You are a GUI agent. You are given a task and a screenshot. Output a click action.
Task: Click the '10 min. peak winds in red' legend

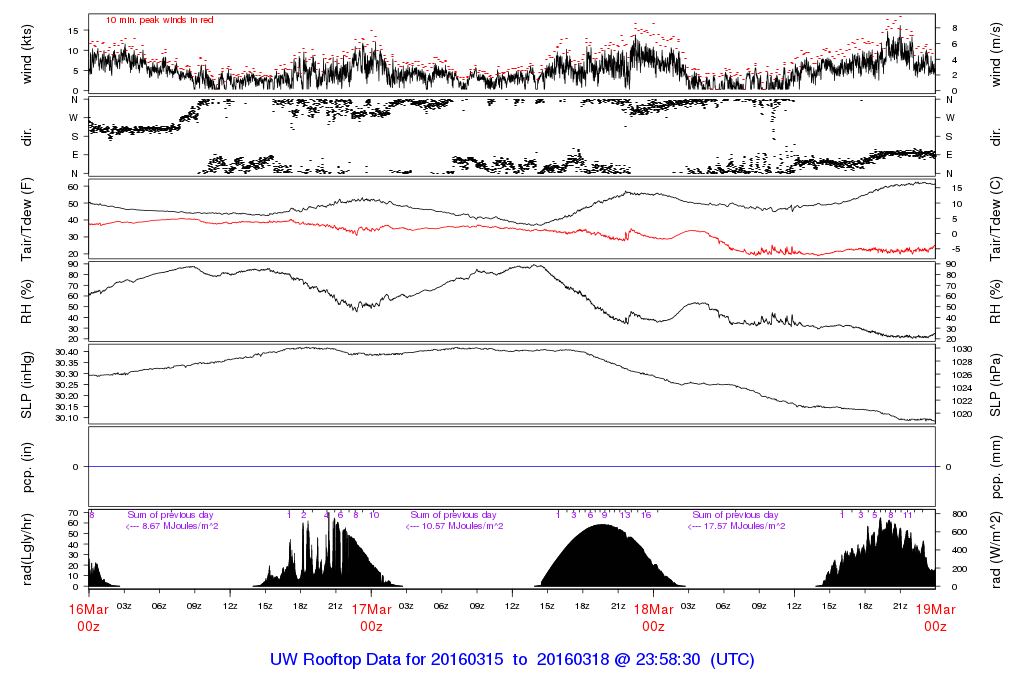159,20
